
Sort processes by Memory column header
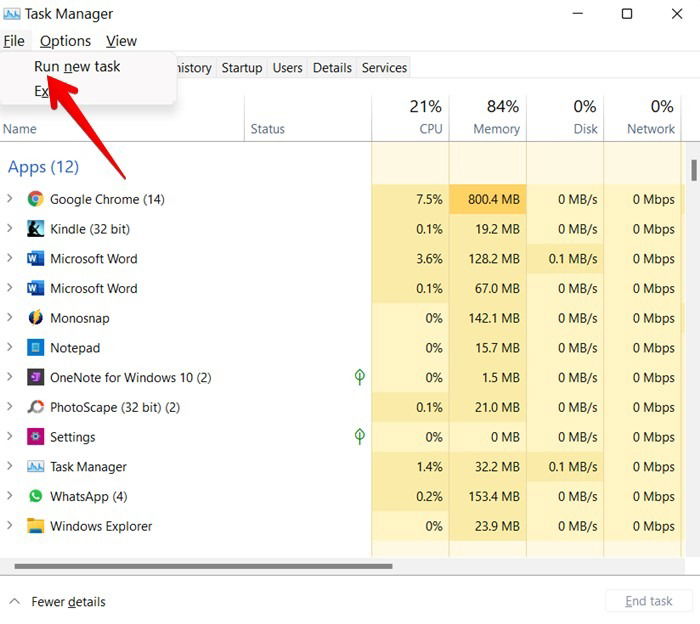click(x=488, y=119)
